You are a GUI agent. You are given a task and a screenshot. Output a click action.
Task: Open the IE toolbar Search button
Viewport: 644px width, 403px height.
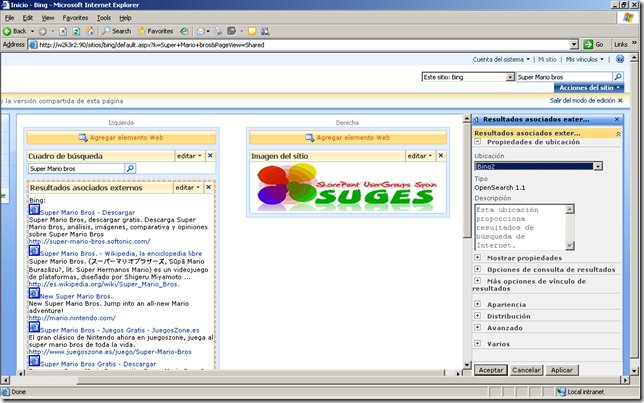[x=117, y=31]
